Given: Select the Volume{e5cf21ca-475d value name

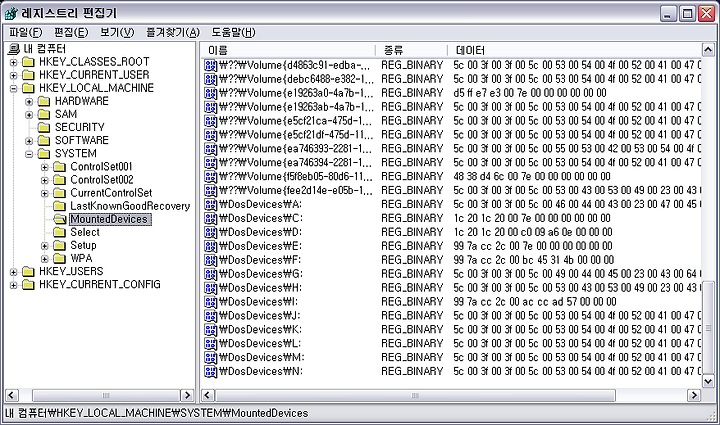Looking at the screenshot, I should coord(296,121).
